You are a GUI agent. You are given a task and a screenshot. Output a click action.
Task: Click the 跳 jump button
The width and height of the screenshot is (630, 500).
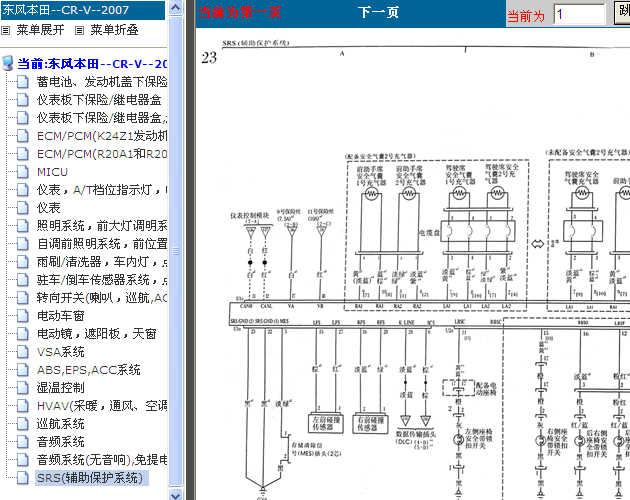coord(622,12)
